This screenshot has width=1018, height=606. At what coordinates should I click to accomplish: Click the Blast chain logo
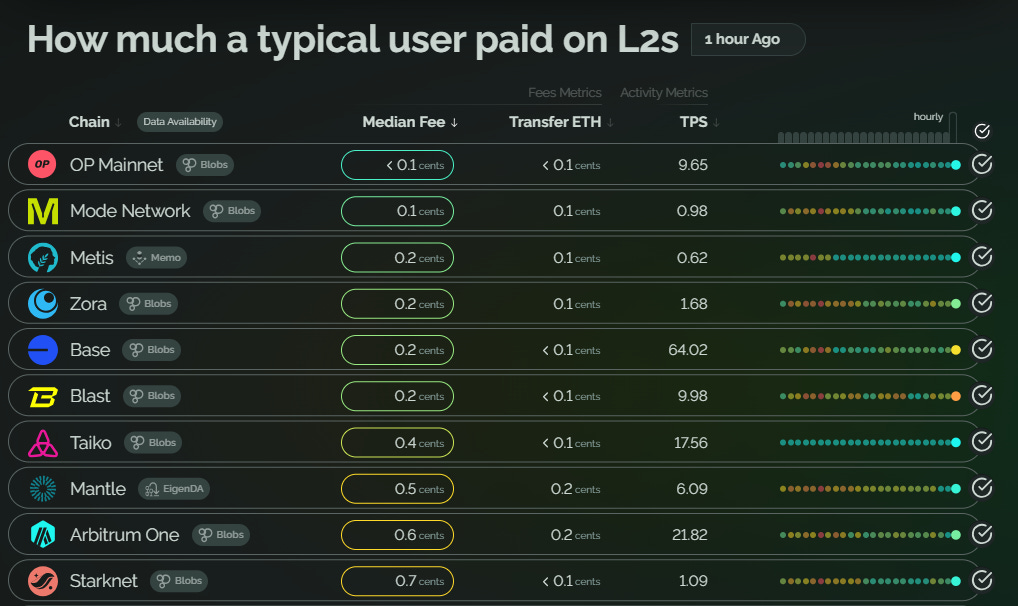click(43, 396)
